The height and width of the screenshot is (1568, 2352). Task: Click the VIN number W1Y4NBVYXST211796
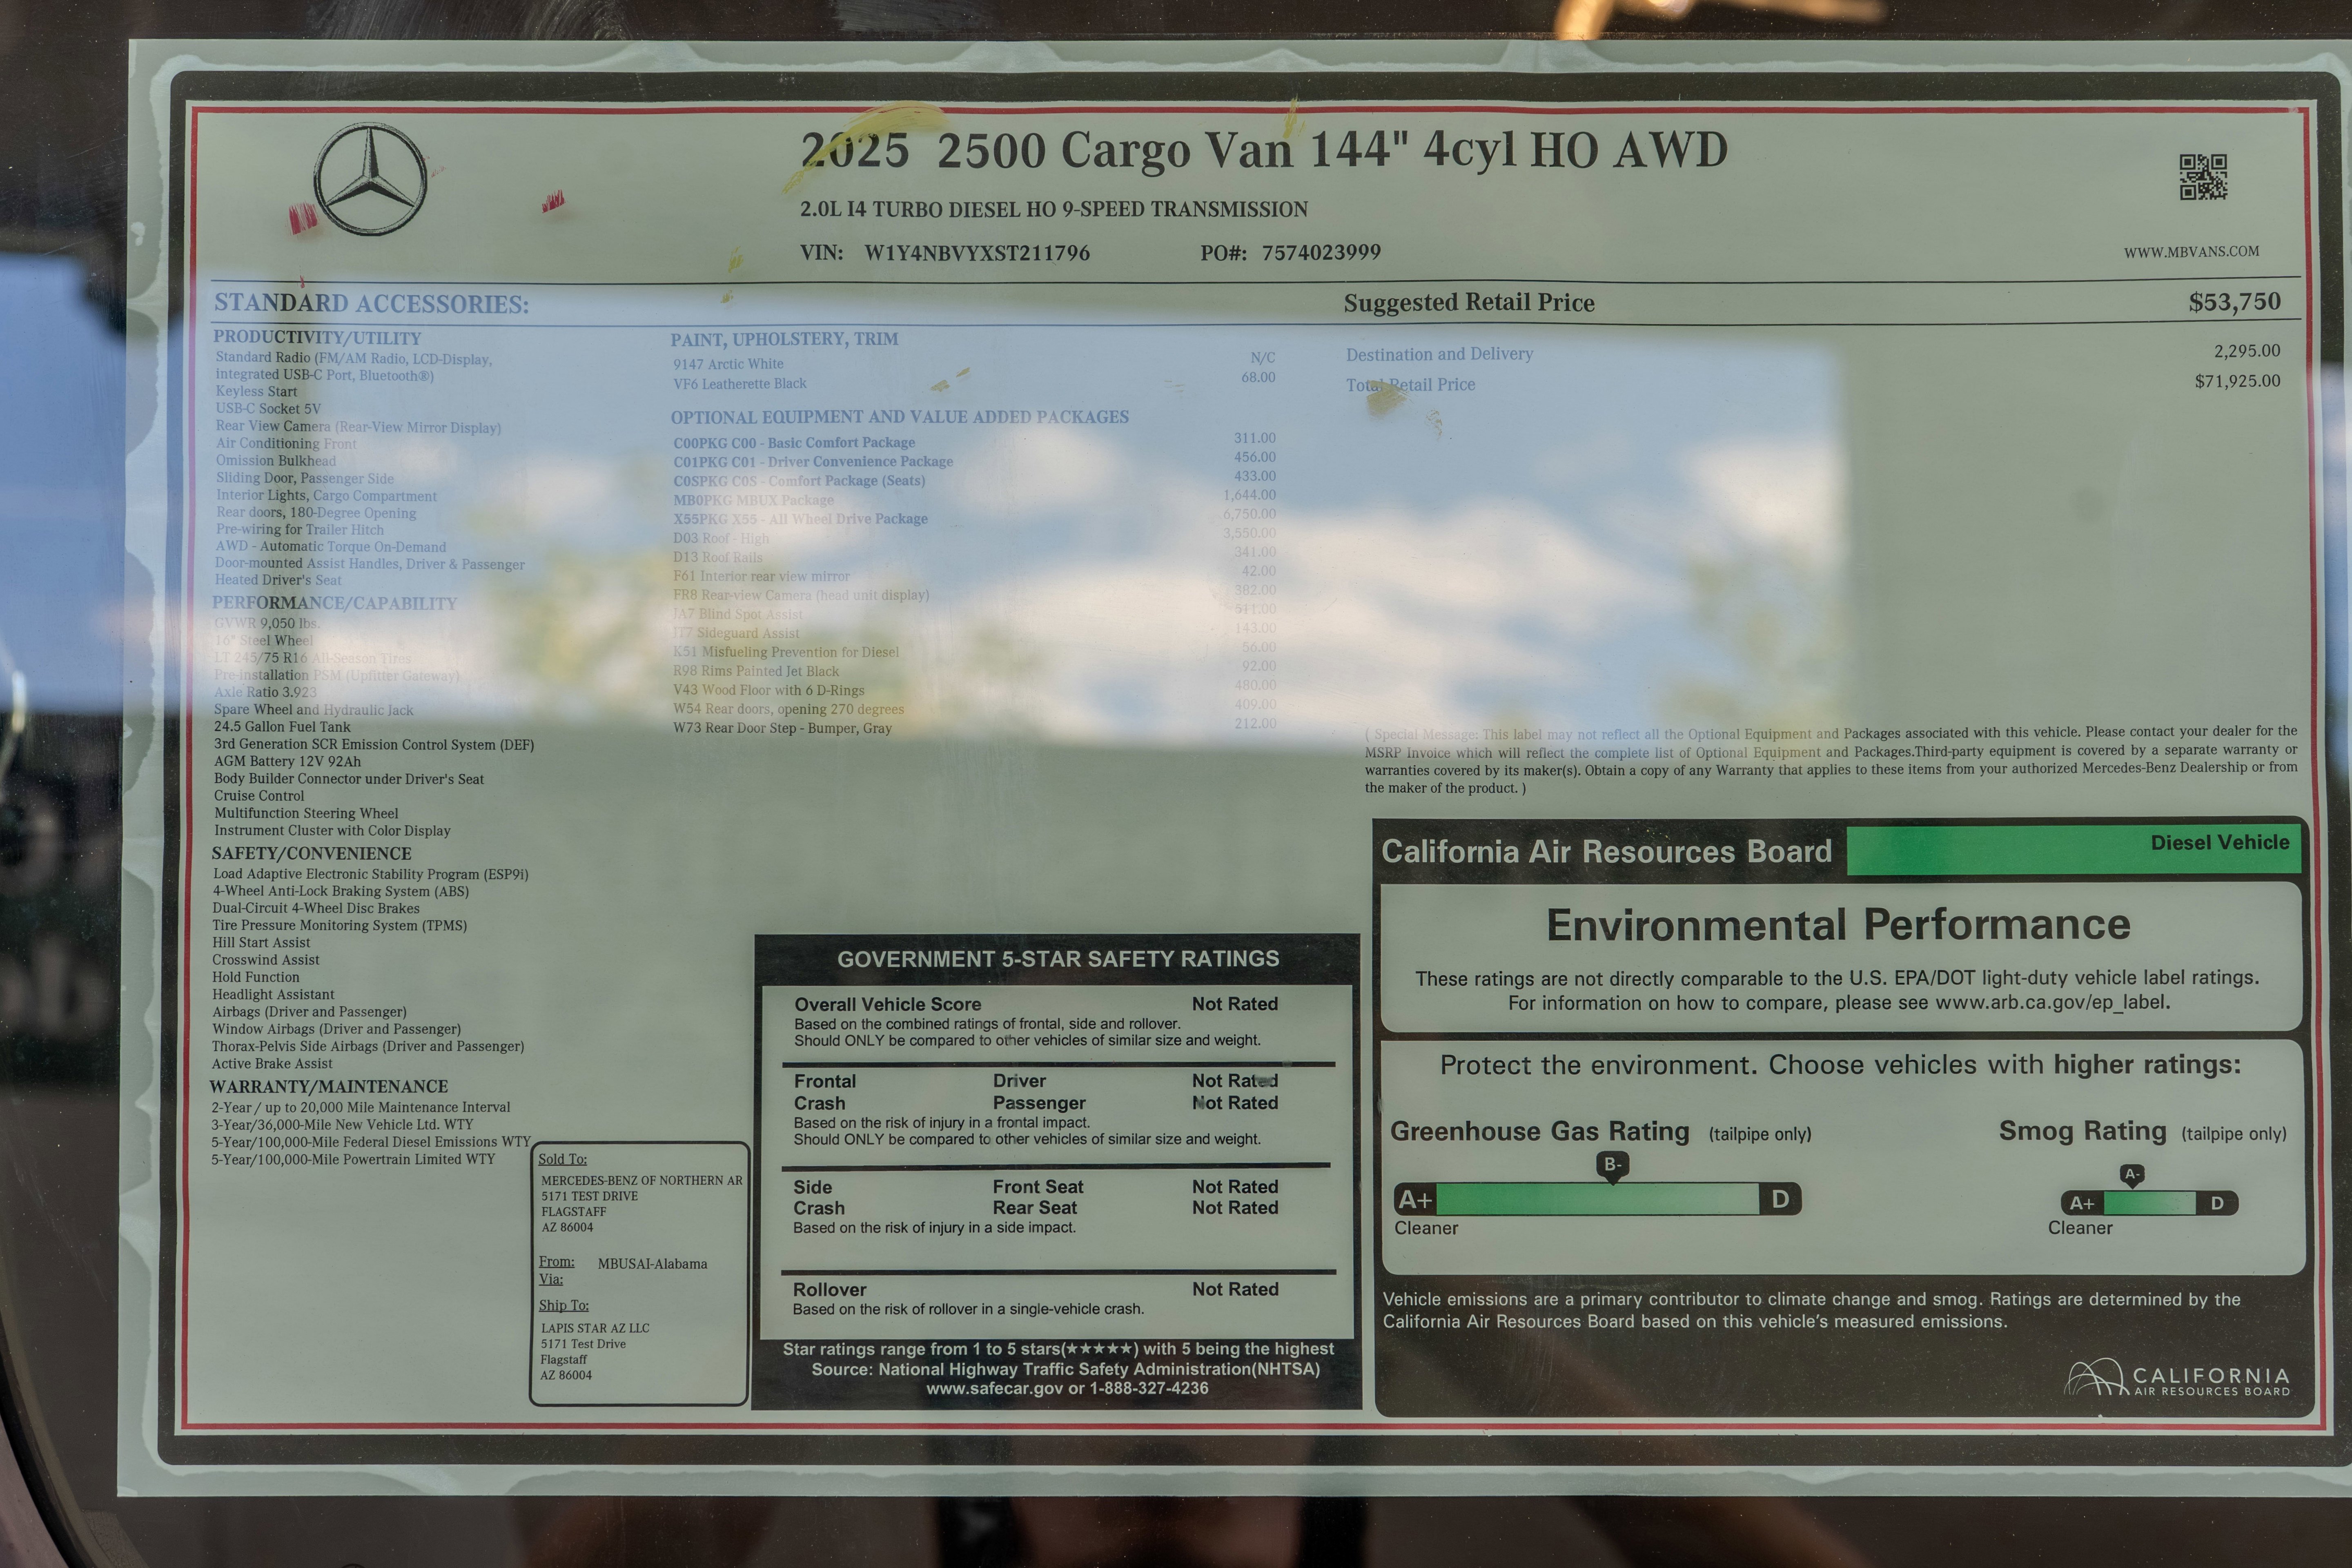pyautogui.click(x=977, y=253)
